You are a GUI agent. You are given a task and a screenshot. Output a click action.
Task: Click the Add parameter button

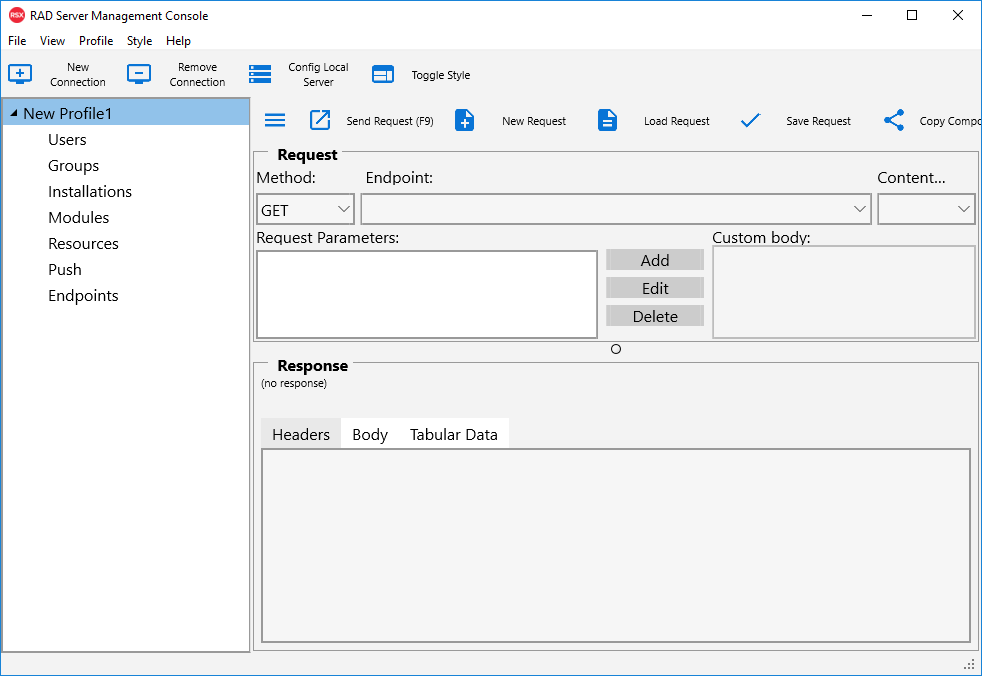pyautogui.click(x=655, y=260)
